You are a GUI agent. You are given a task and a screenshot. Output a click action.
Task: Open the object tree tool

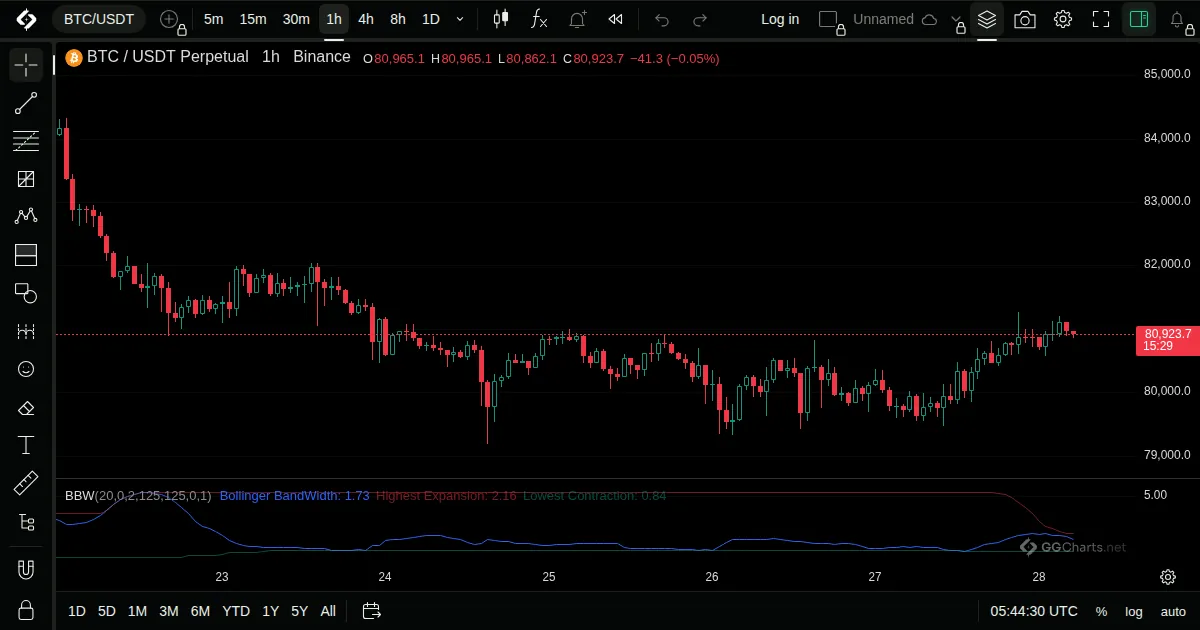[x=26, y=522]
